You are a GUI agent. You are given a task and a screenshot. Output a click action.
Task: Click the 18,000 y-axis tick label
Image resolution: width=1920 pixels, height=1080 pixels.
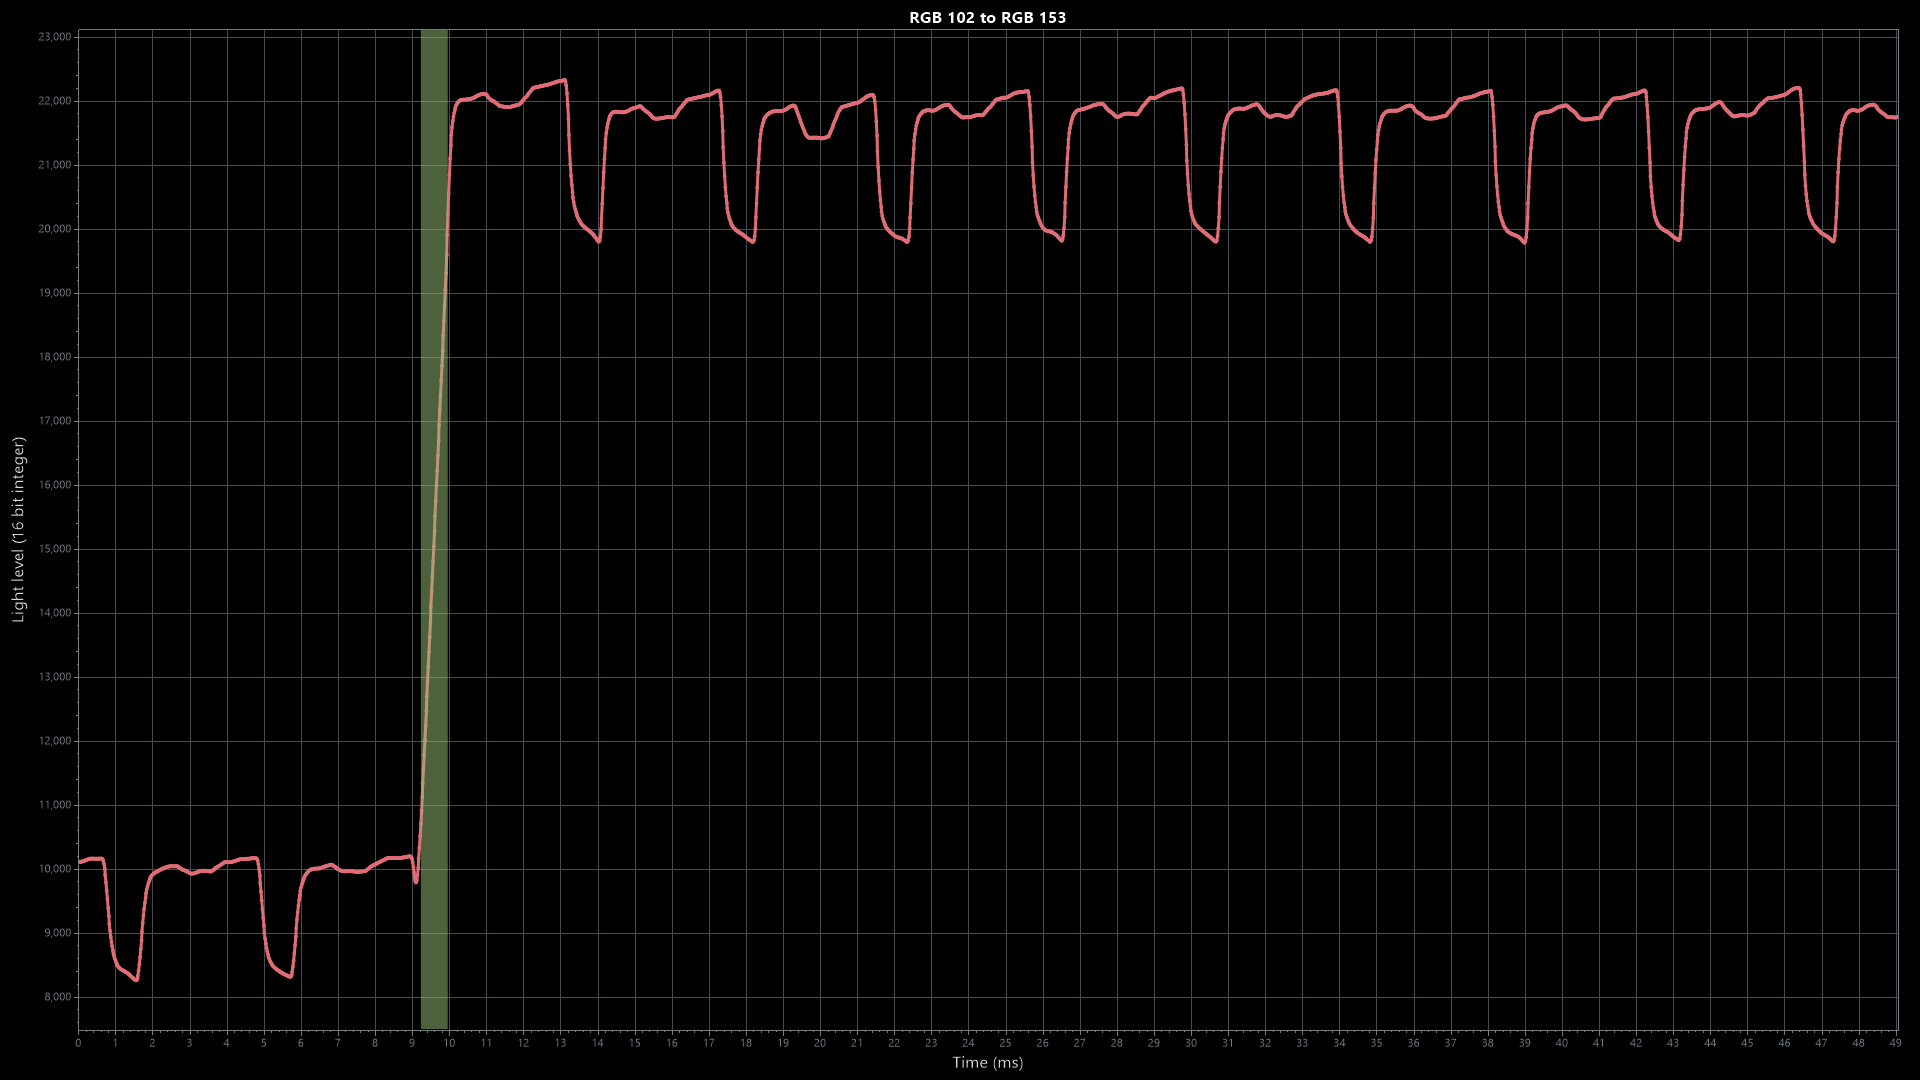pos(54,357)
